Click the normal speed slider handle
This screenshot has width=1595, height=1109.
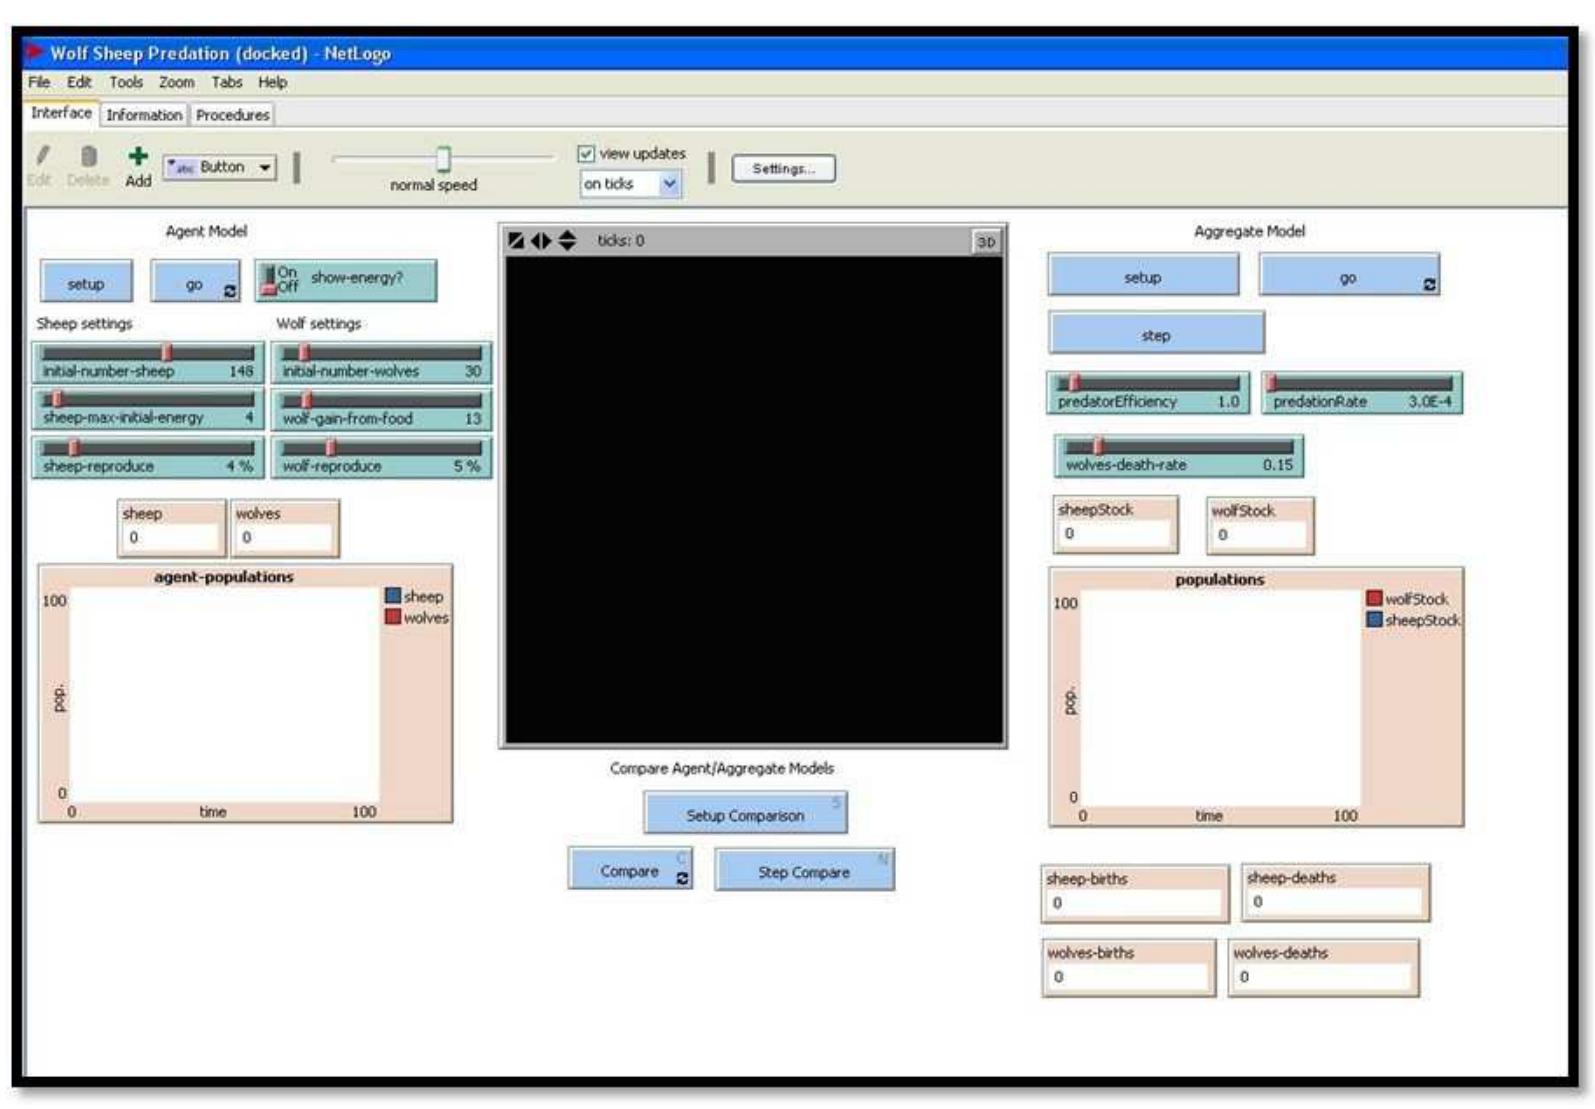[443, 159]
